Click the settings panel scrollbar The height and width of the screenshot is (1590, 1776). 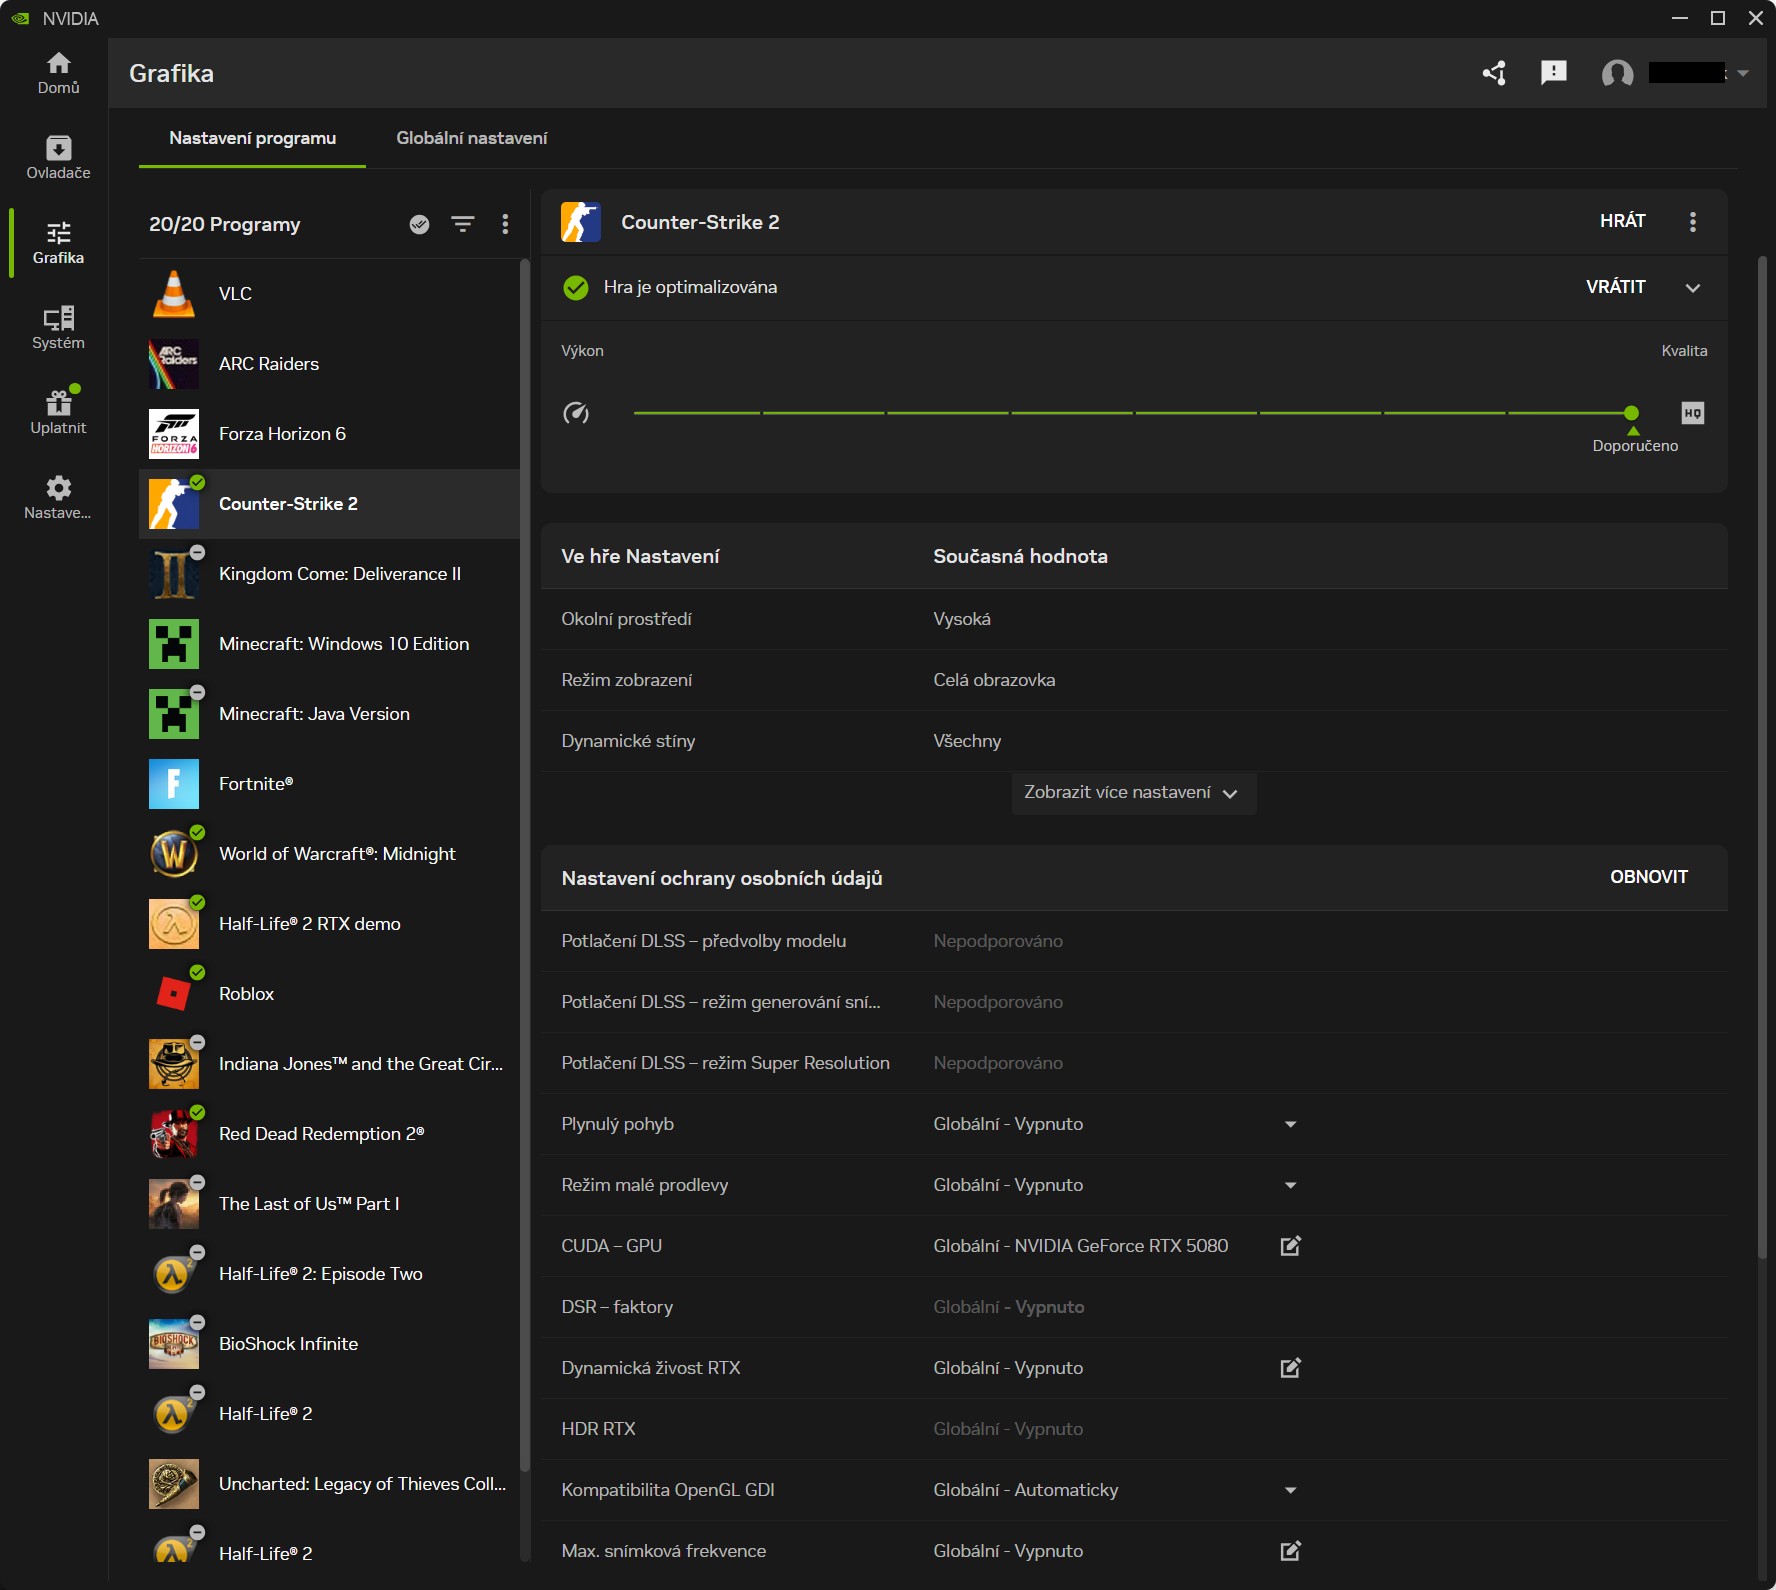(x=1762, y=757)
